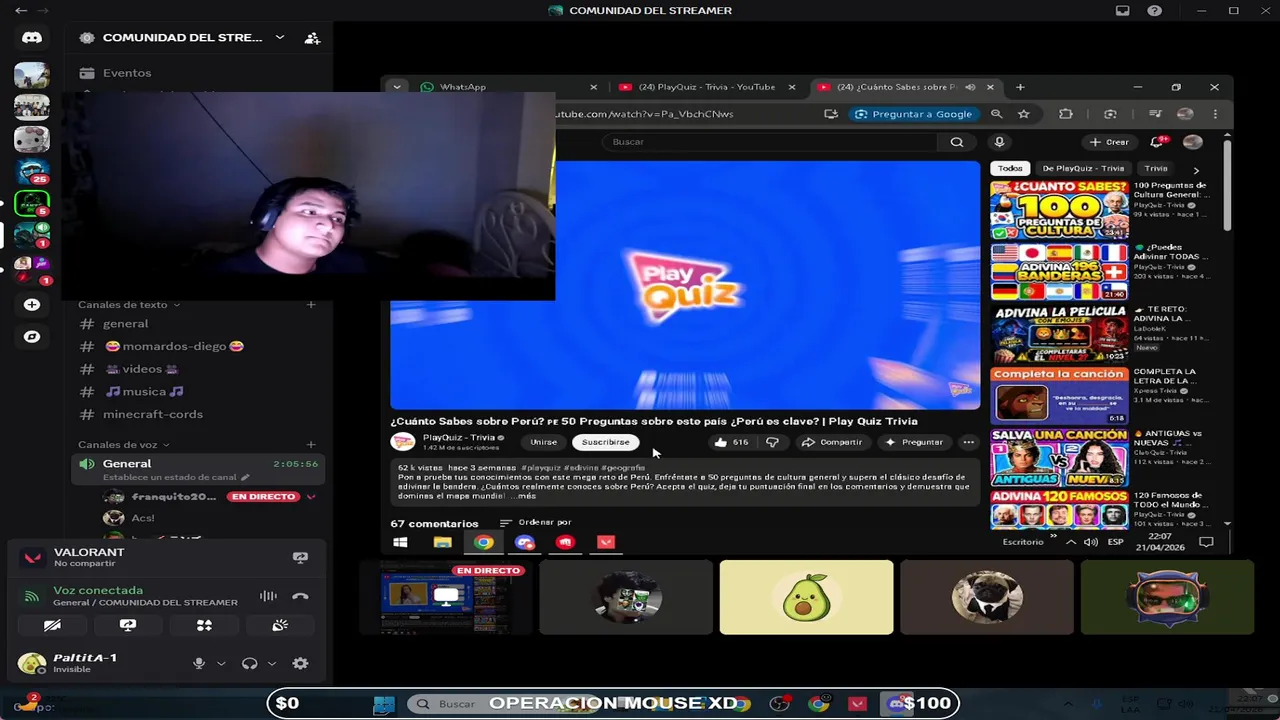Open audio output options chevron
The width and height of the screenshot is (1280, 720).
tap(271, 663)
